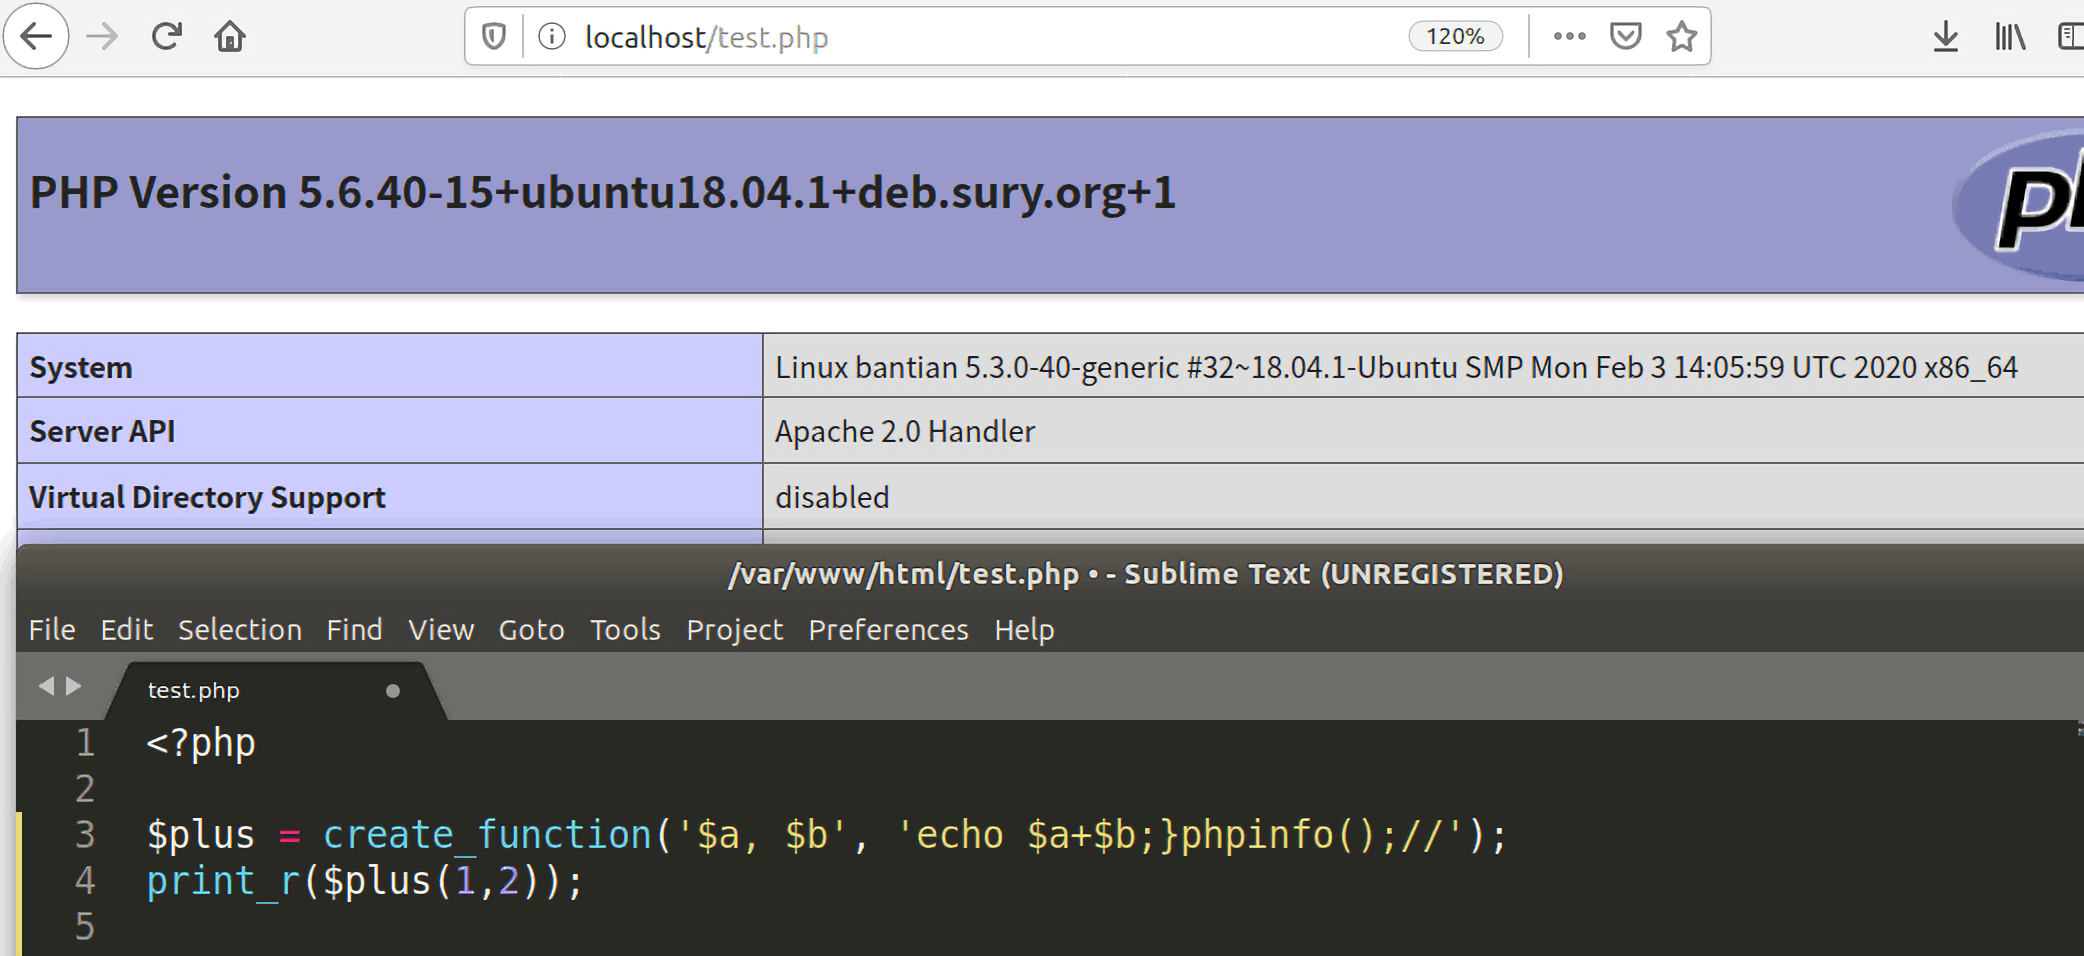Place cursor on the <?php opening tag

(x=201, y=743)
